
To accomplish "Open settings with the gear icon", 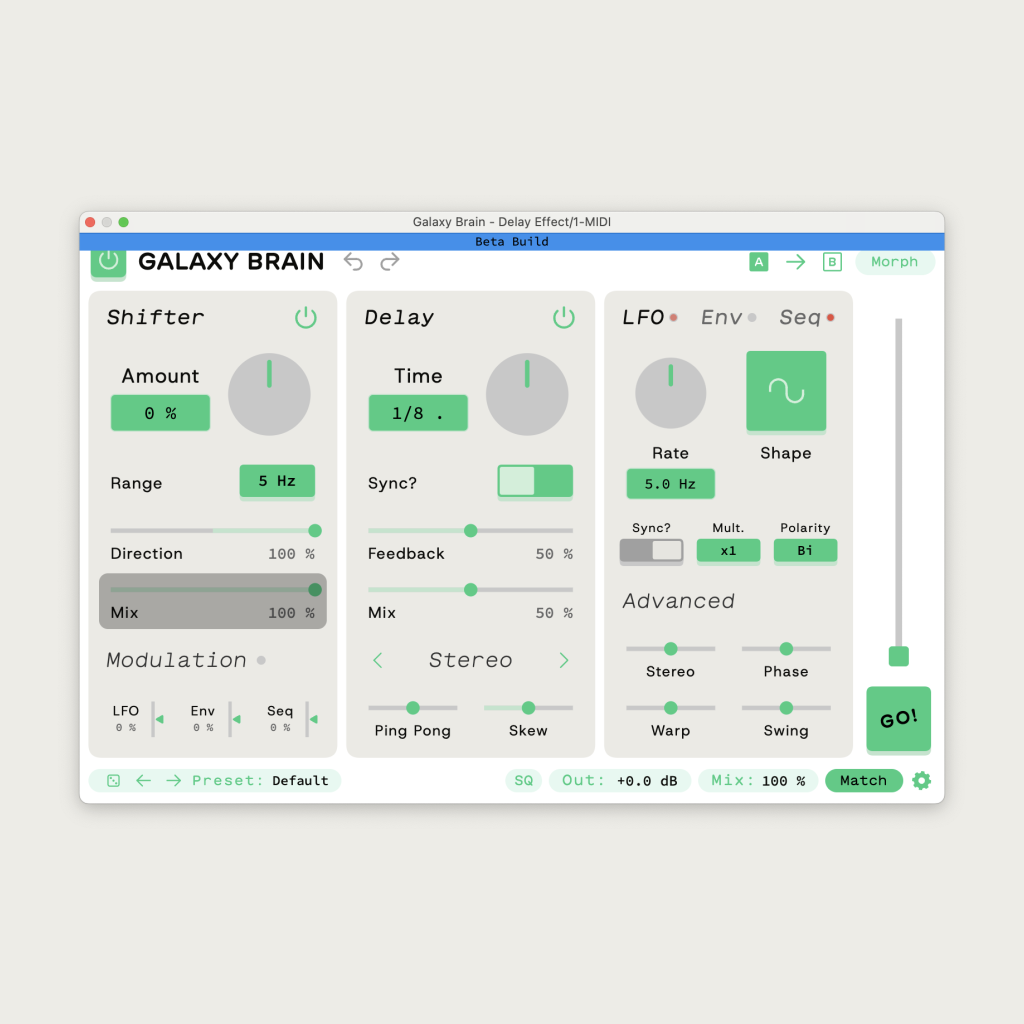I will pos(921,780).
